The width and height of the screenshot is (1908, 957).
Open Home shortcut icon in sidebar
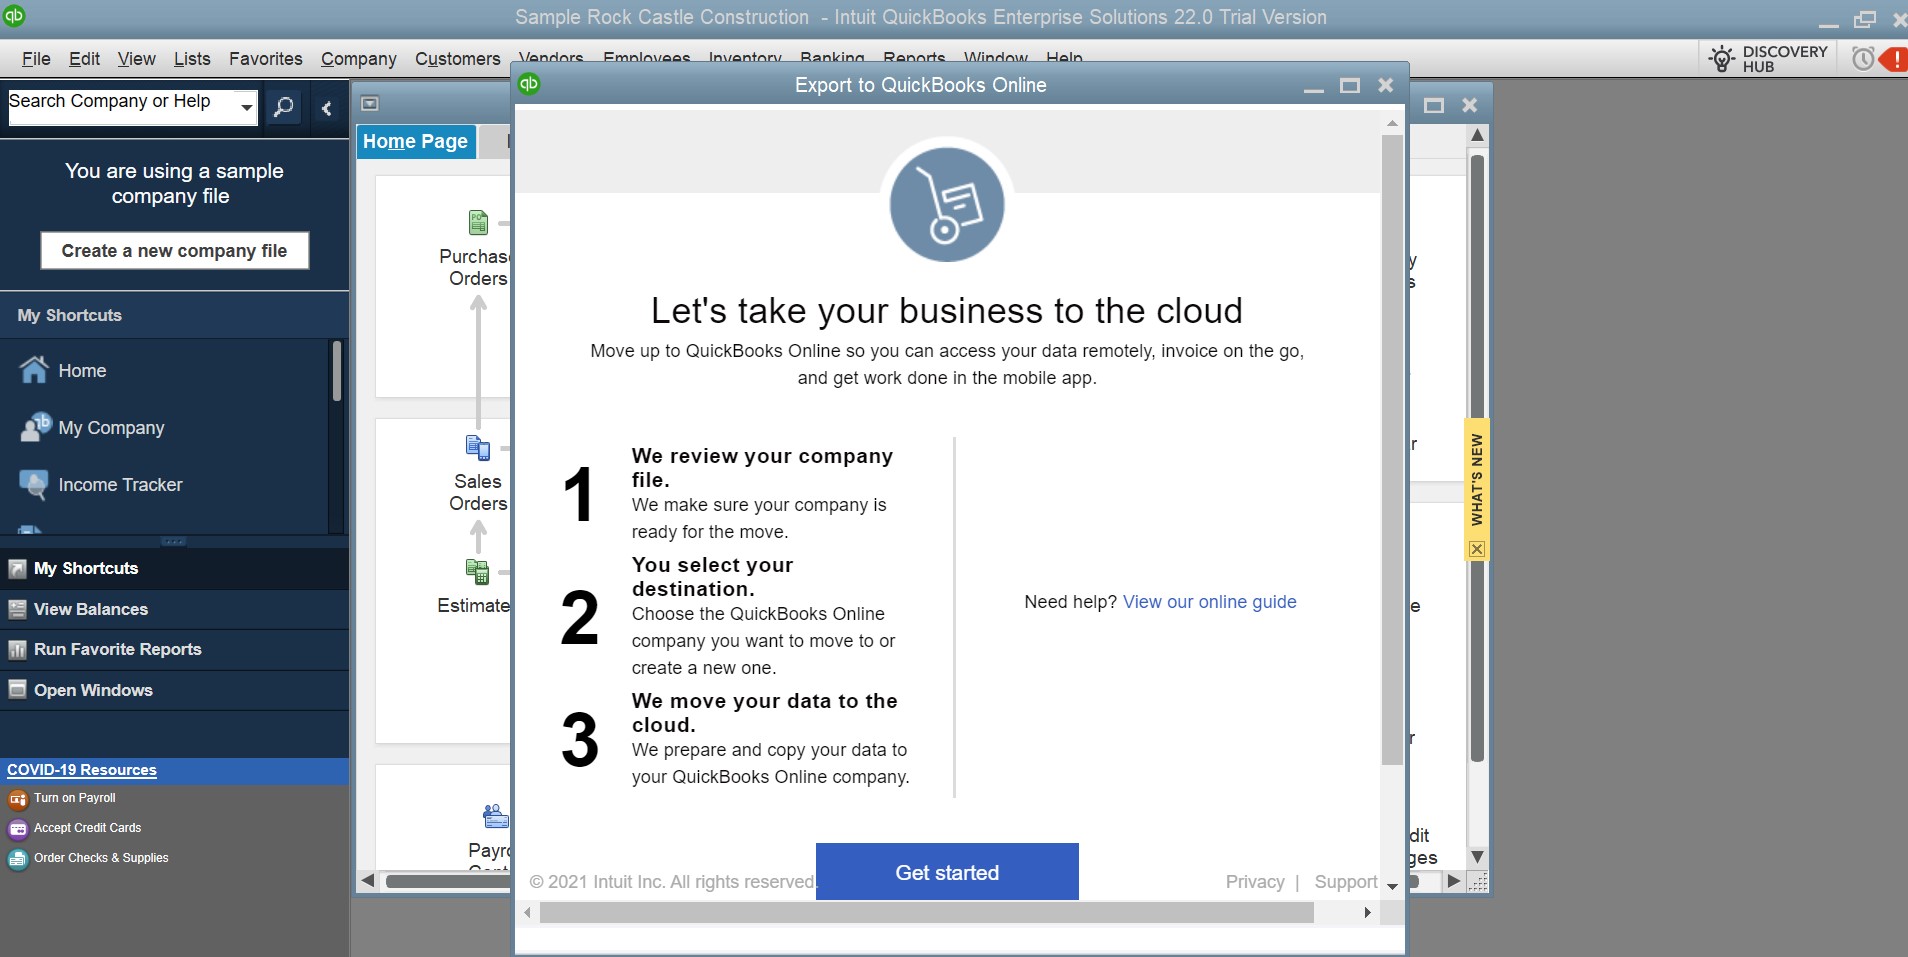pos(34,370)
